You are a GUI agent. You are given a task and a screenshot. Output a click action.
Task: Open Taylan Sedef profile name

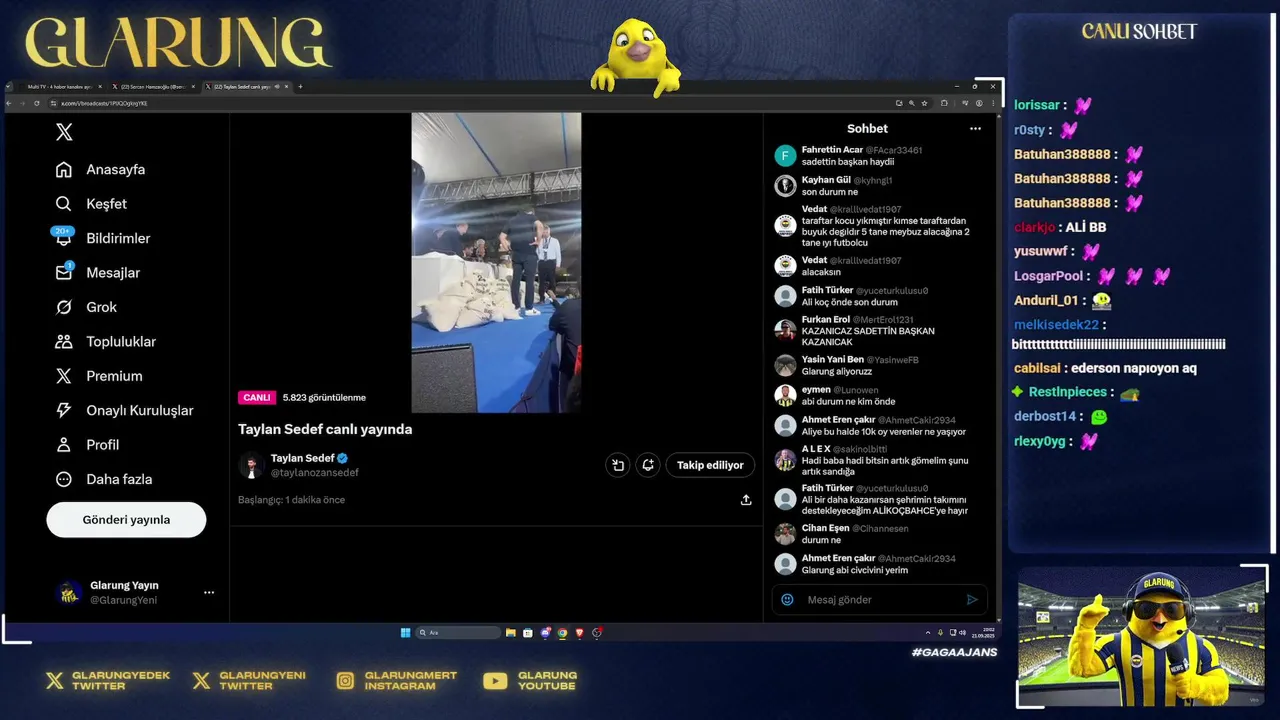[303, 458]
